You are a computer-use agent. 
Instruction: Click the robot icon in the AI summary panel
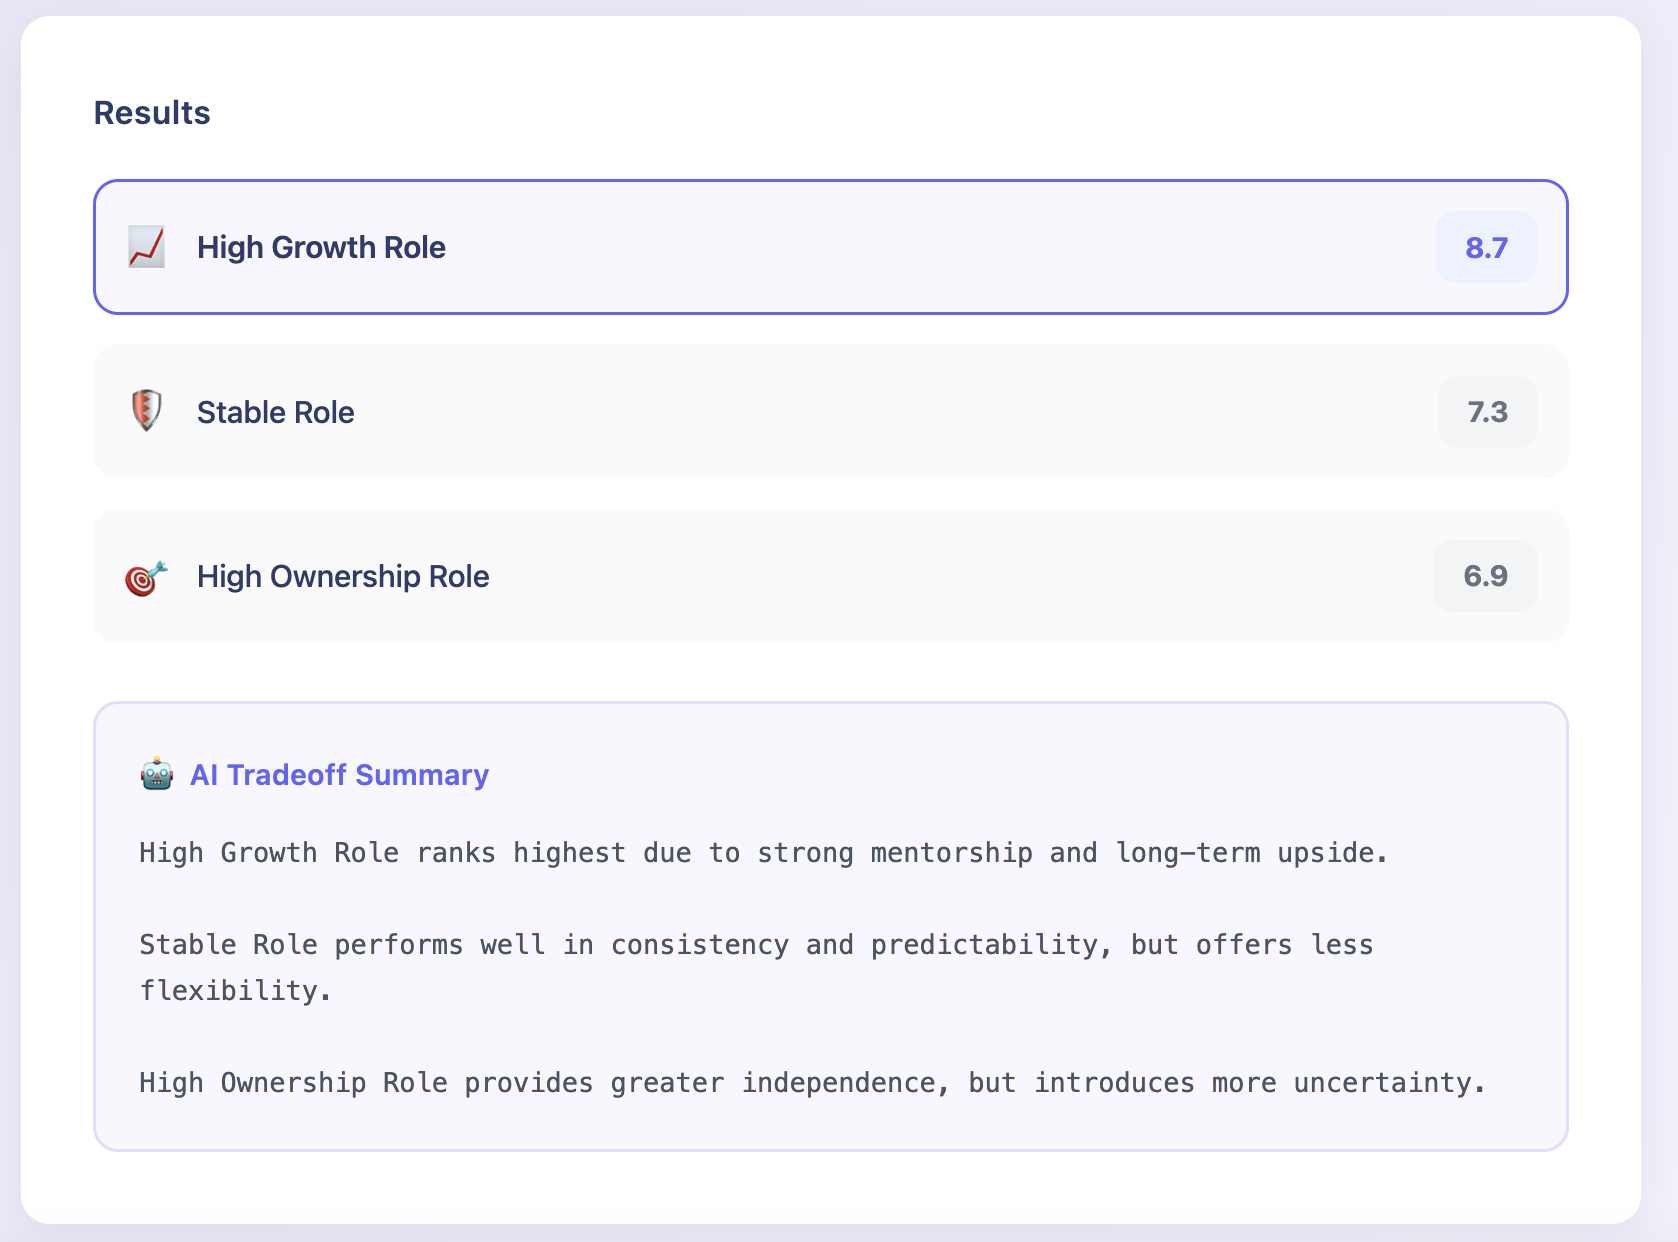[157, 775]
